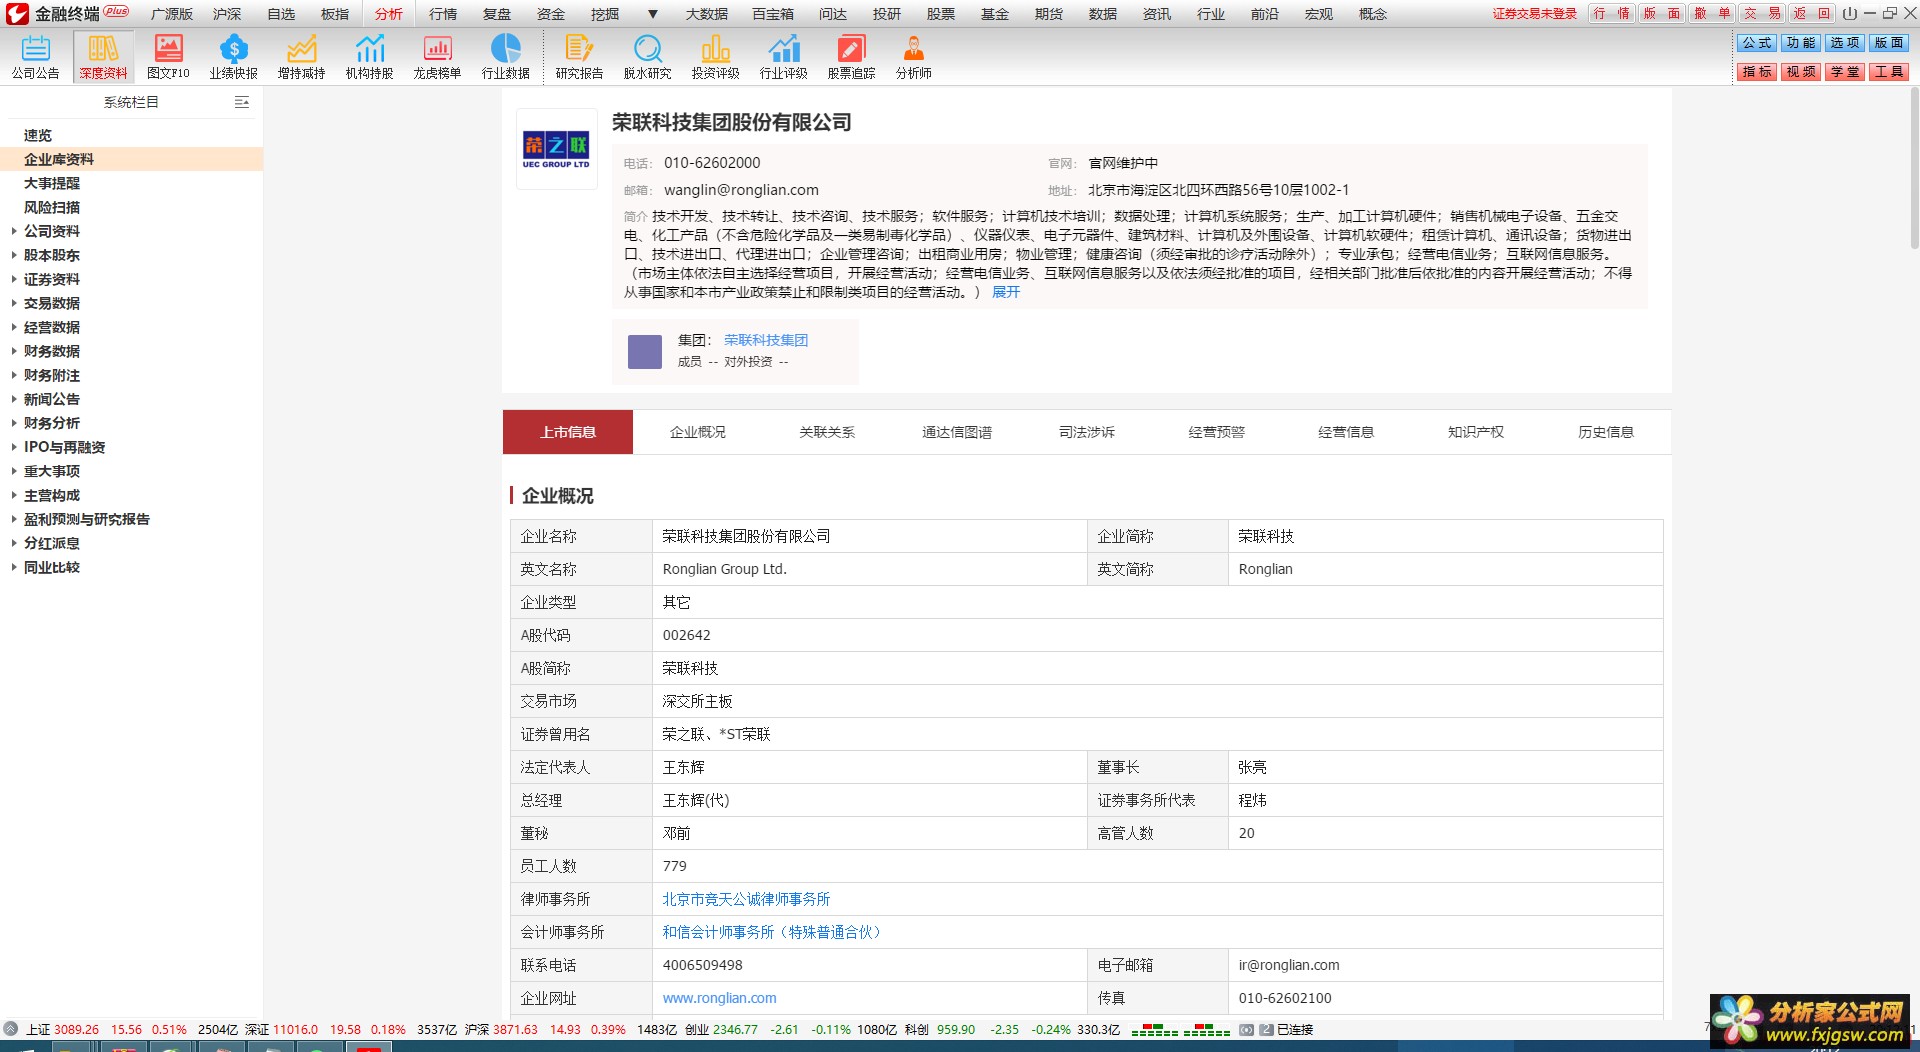Click the sidebar 系统栏目 list toggle icon
The image size is (1920, 1052).
coord(241,102)
